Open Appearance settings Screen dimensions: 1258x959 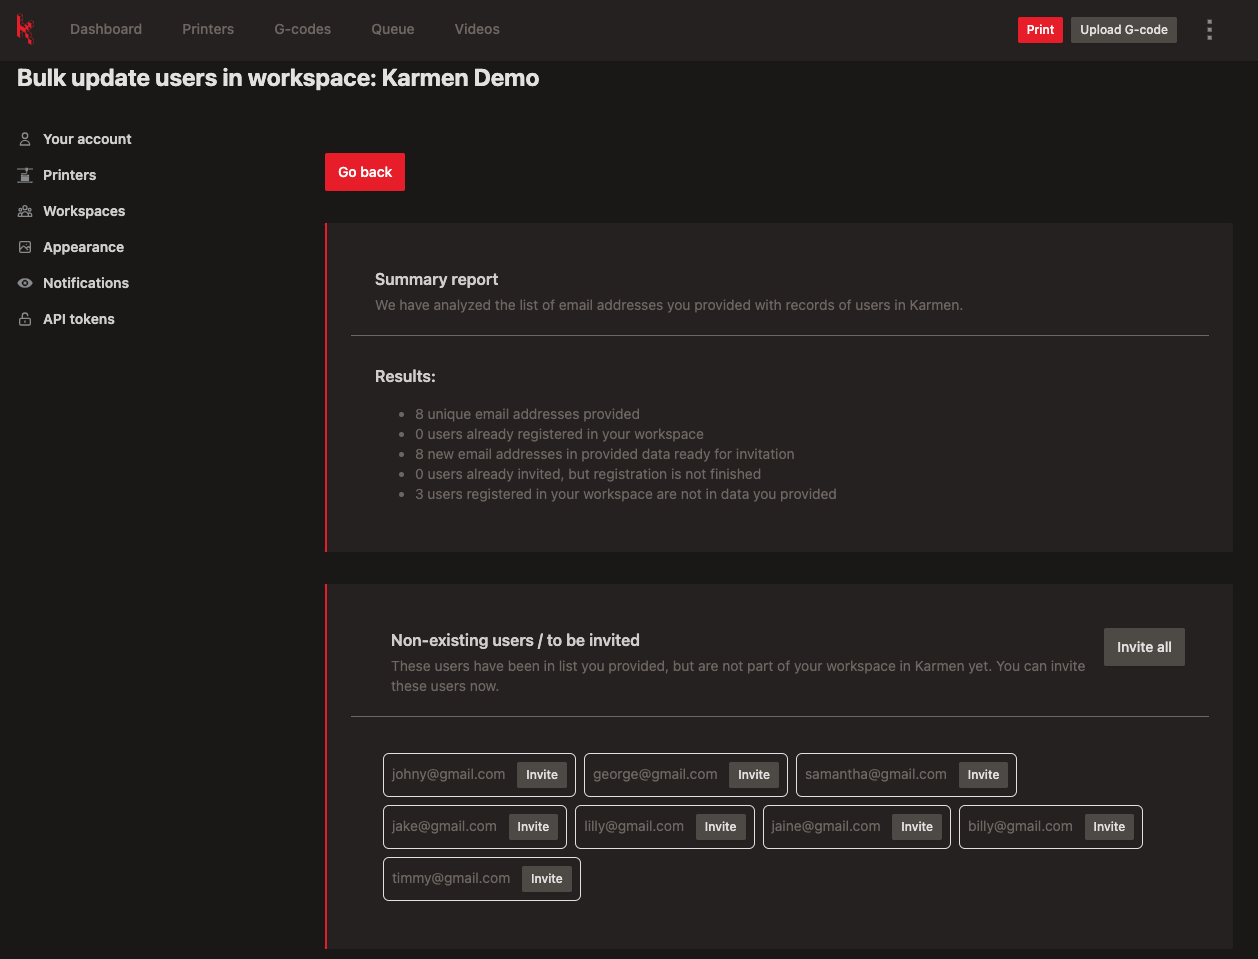84,247
